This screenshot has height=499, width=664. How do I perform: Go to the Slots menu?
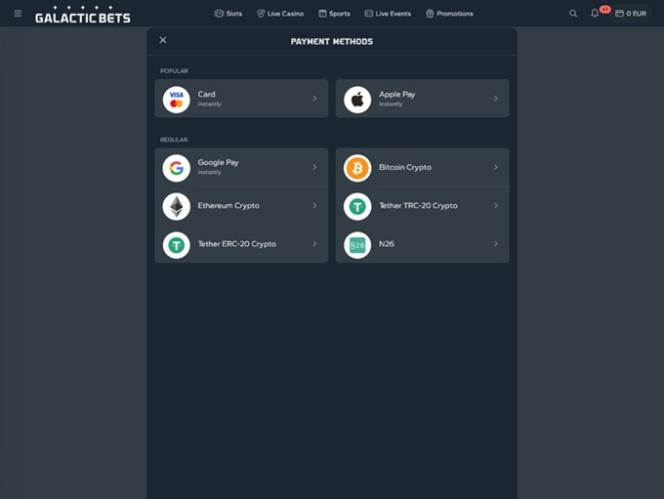pyautogui.click(x=228, y=14)
